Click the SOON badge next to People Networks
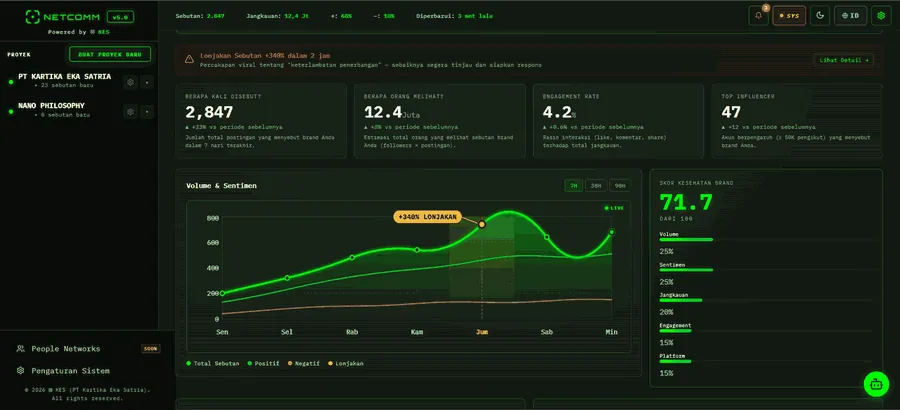Screen dimensions: 900x410 pyautogui.click(x=151, y=349)
